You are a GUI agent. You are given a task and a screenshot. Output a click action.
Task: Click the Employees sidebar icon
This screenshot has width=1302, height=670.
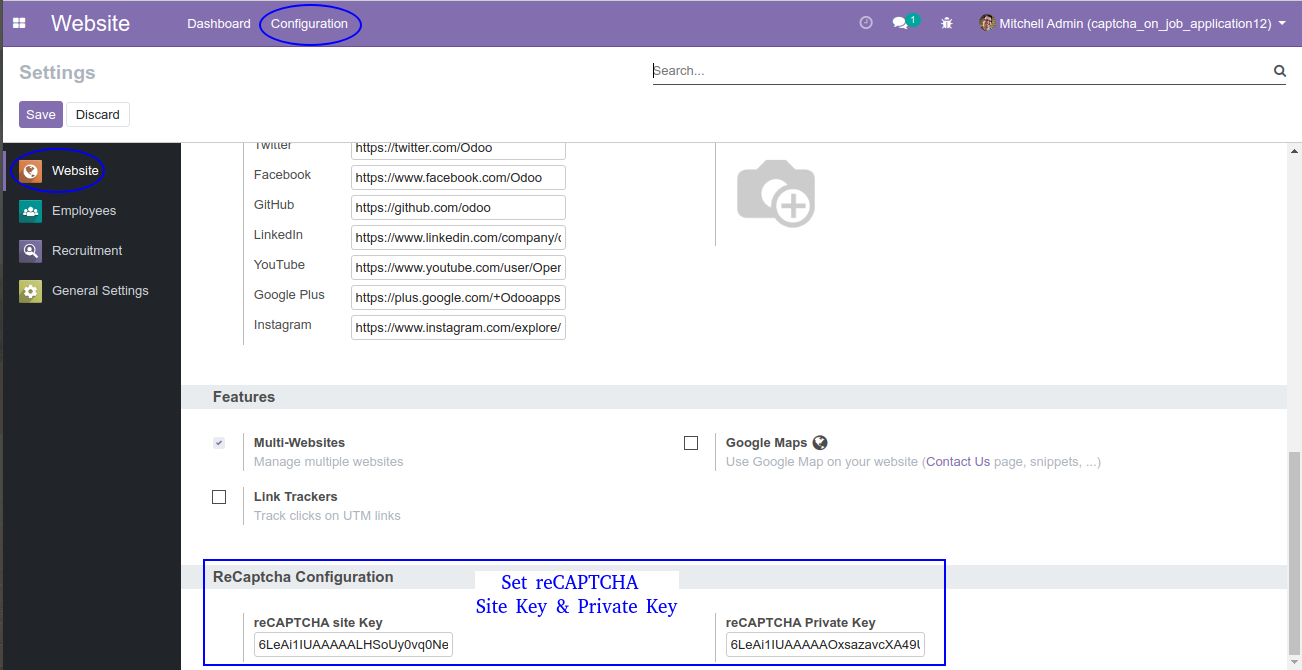31,211
